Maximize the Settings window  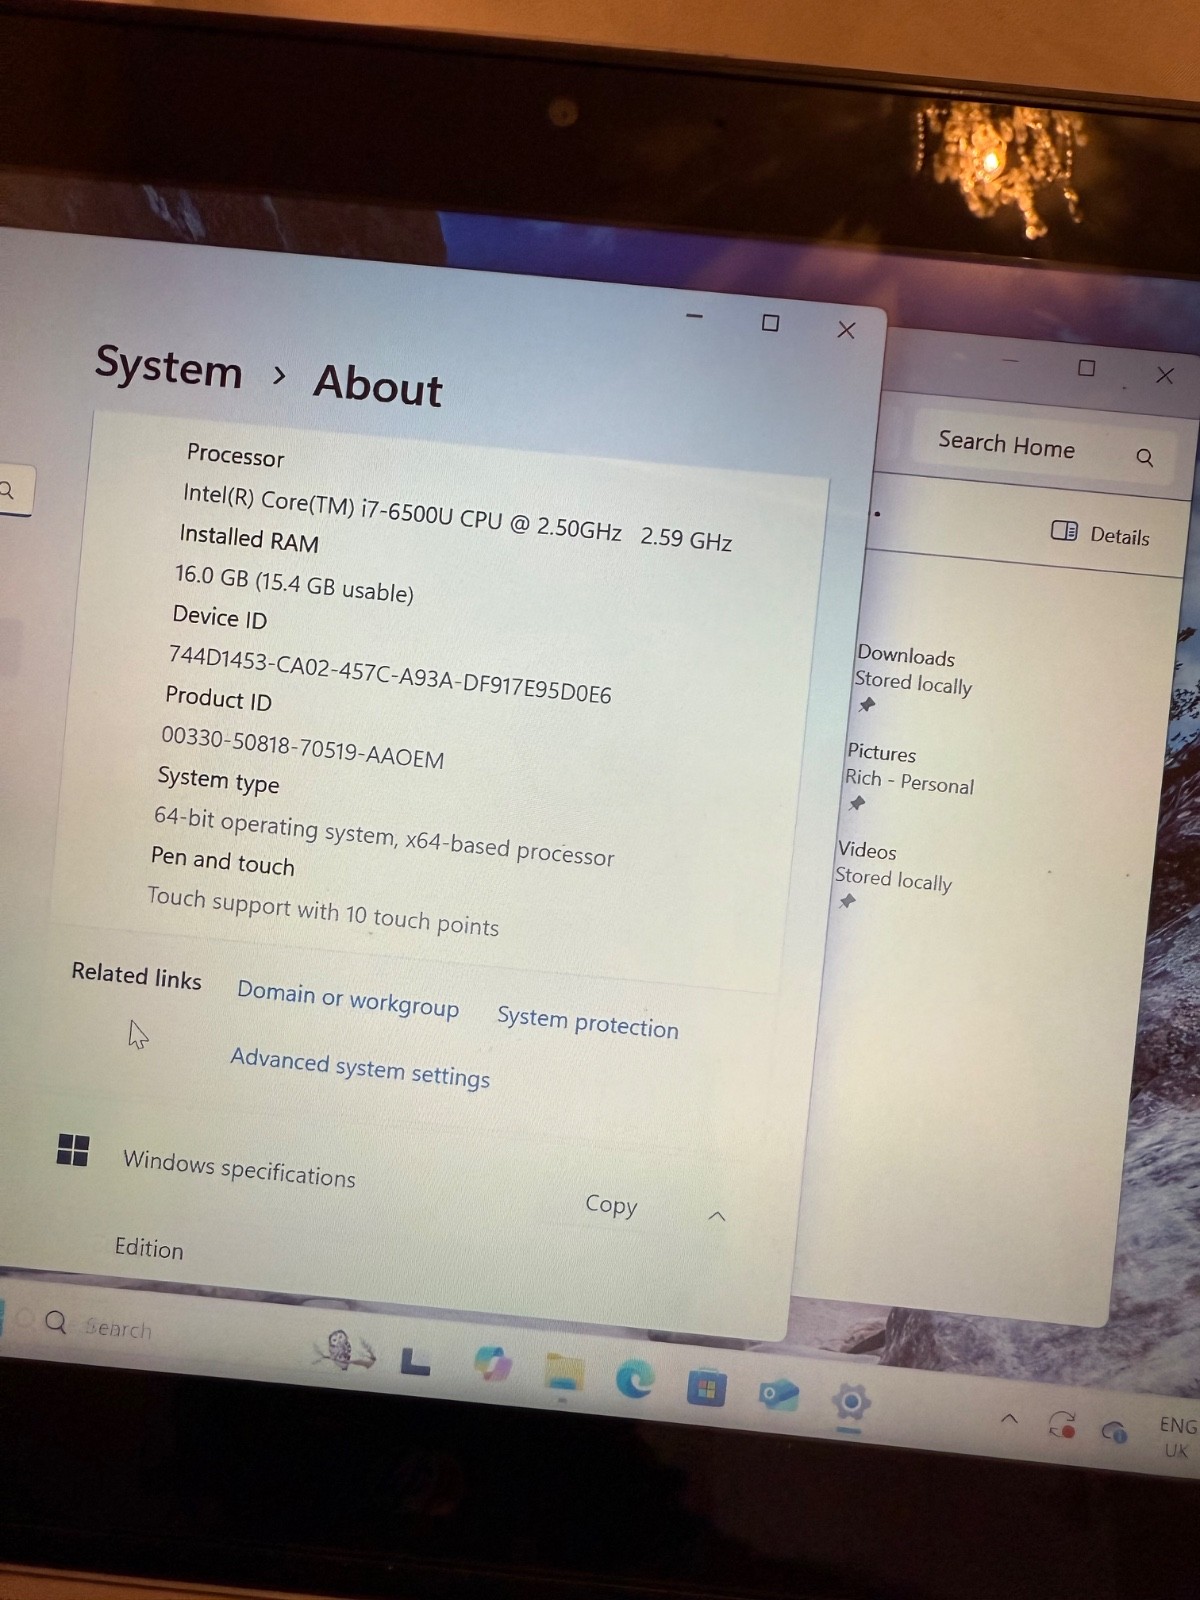(x=770, y=322)
